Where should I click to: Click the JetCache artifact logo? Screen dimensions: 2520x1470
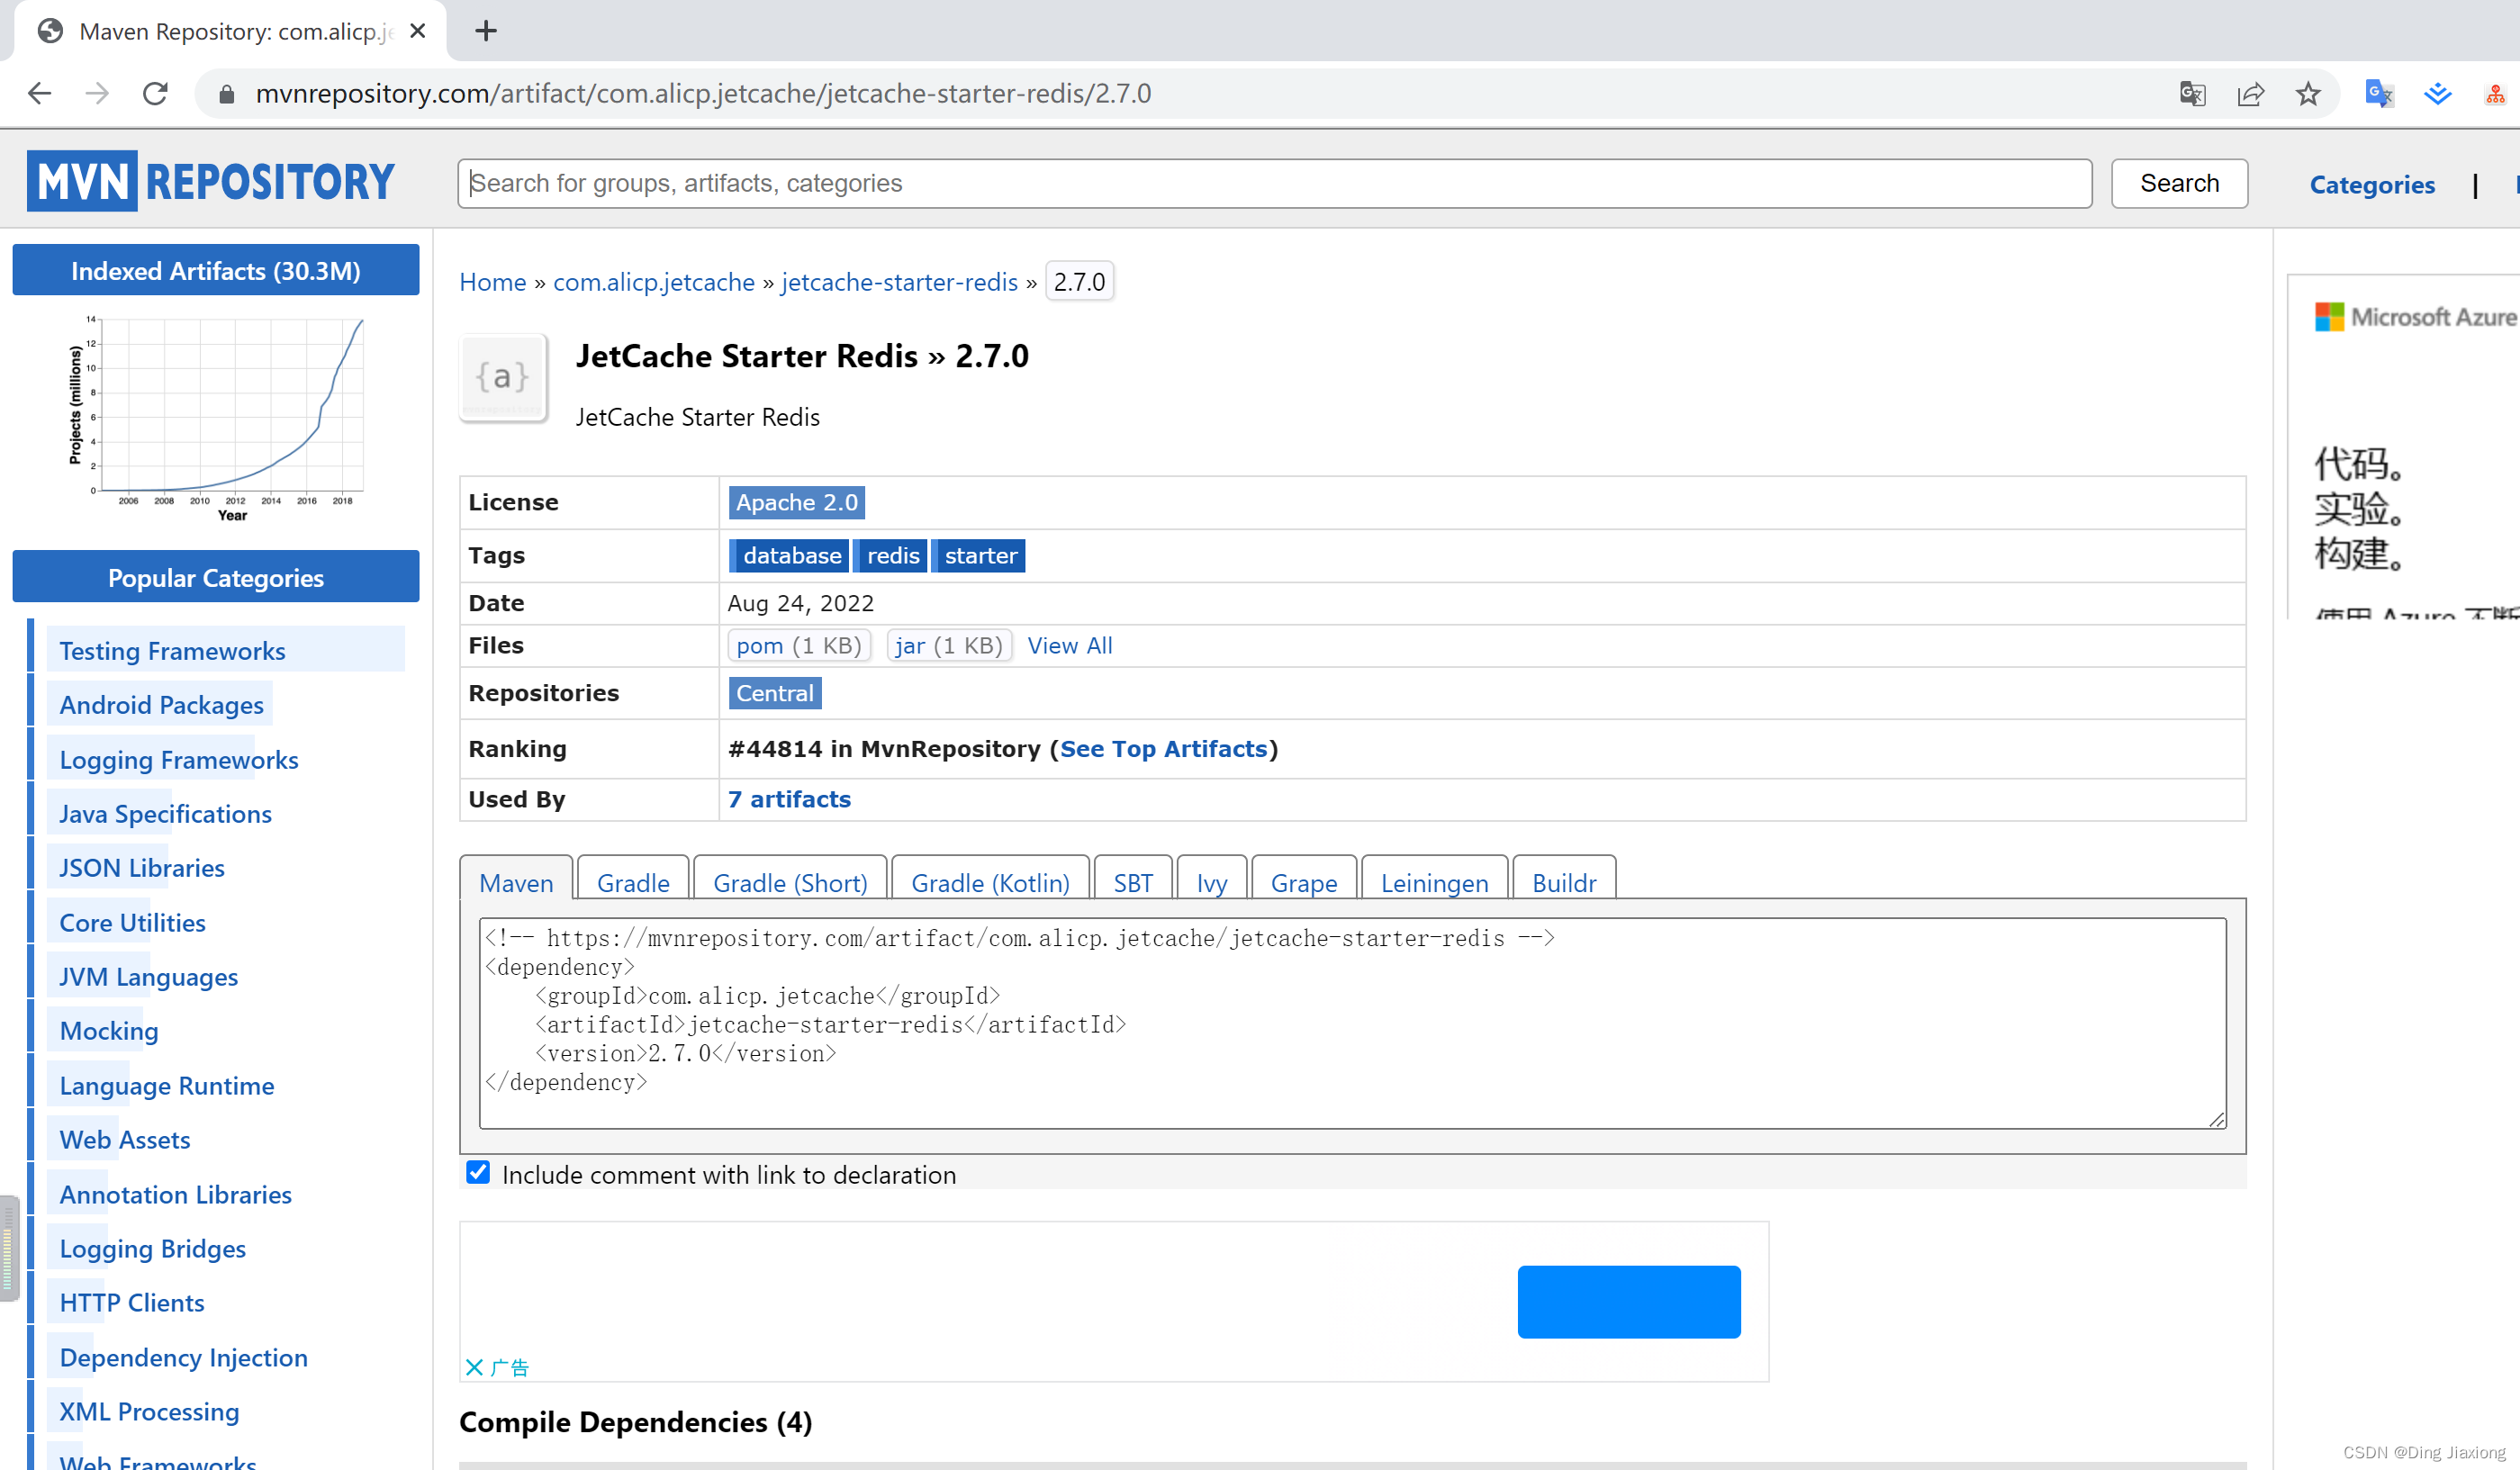pyautogui.click(x=503, y=377)
